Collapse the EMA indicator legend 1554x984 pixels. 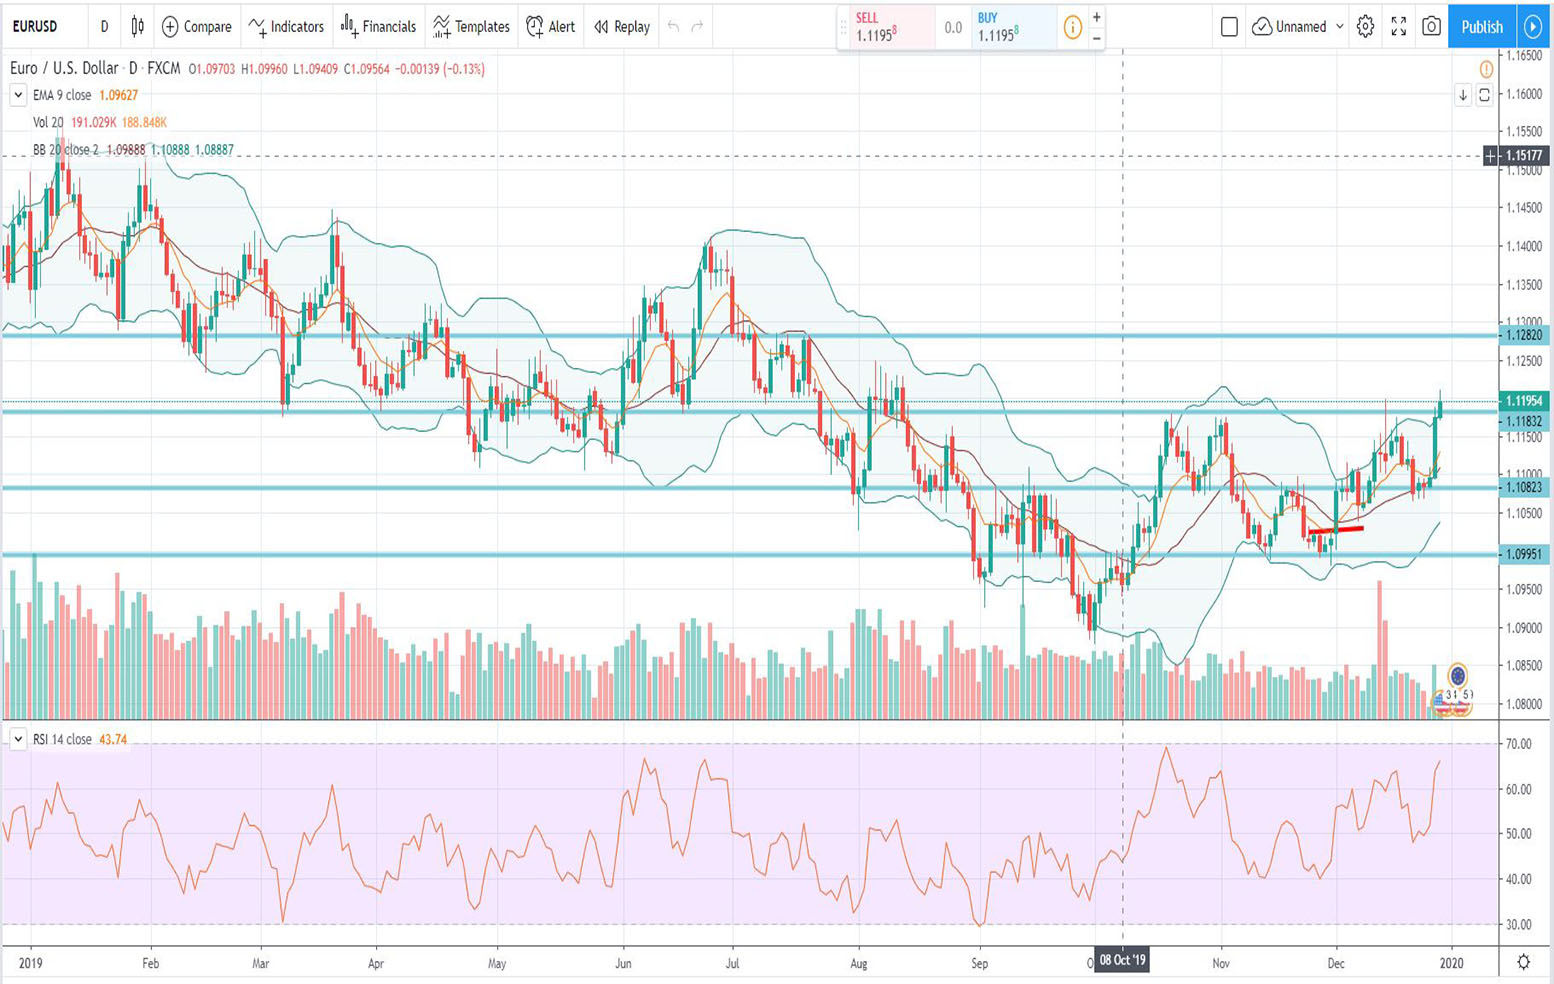tap(18, 95)
